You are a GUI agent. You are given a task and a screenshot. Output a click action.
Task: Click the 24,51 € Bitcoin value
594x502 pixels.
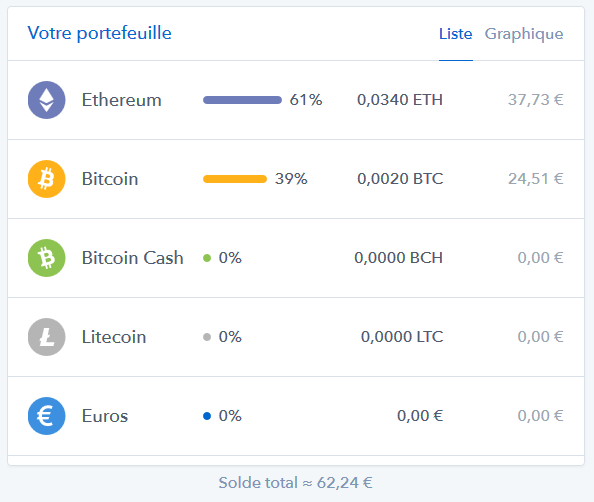(536, 179)
